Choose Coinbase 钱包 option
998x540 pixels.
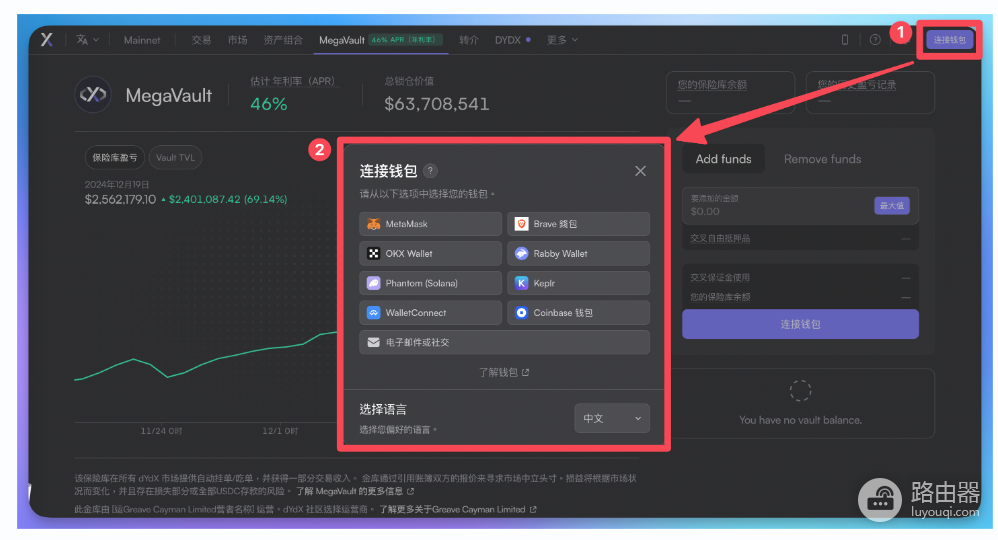579,313
